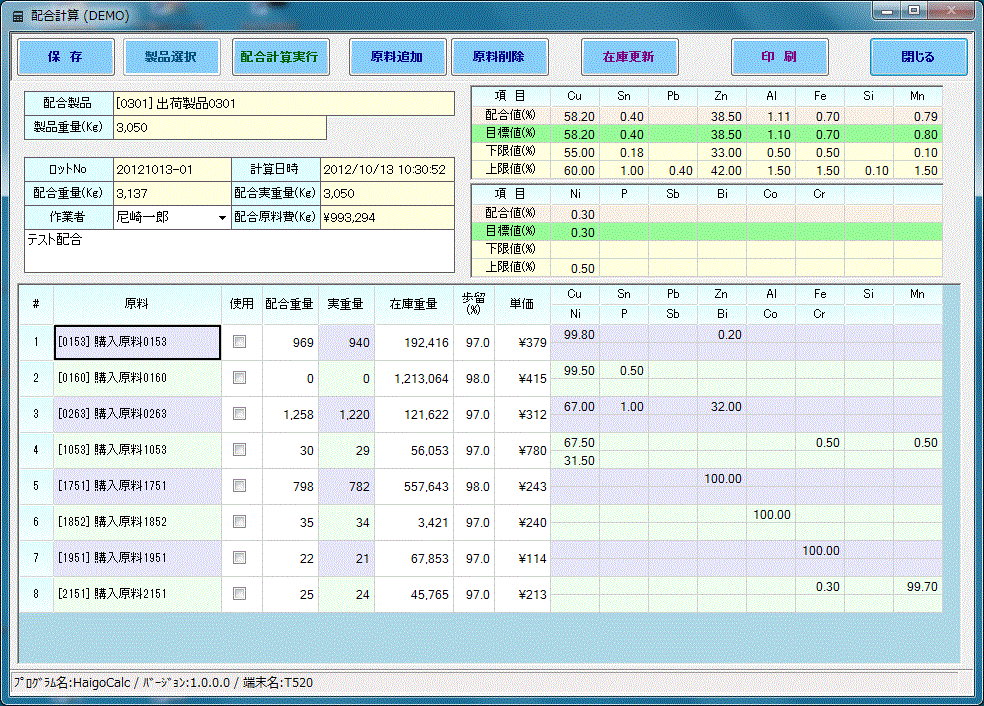Open the 作業者 dropdown arrow
Viewport: 984px width, 706px height.
pos(222,218)
